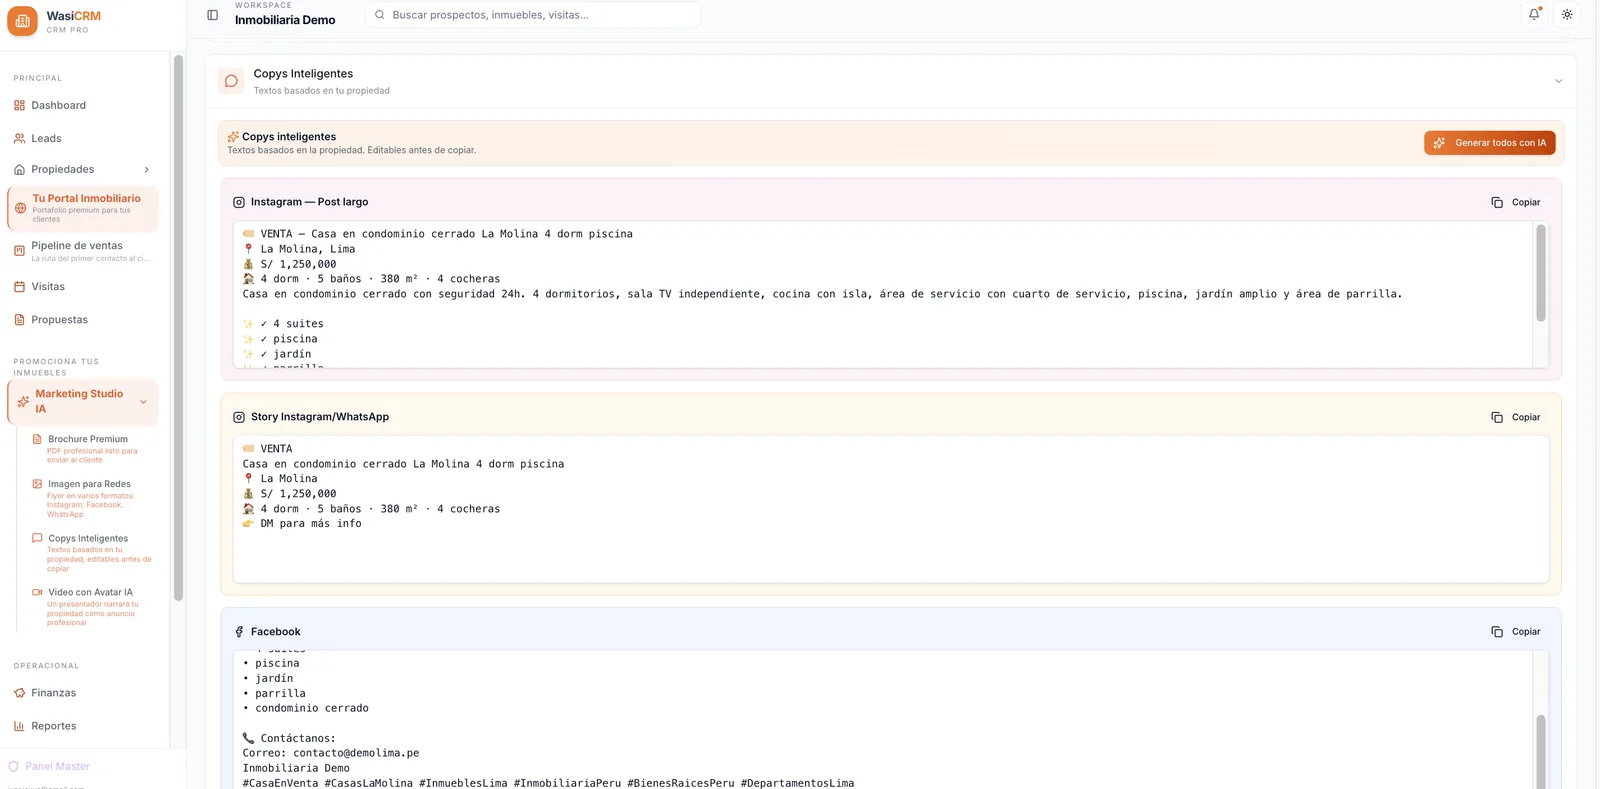
Task: Open the notifications bell
Action: pos(1534,14)
